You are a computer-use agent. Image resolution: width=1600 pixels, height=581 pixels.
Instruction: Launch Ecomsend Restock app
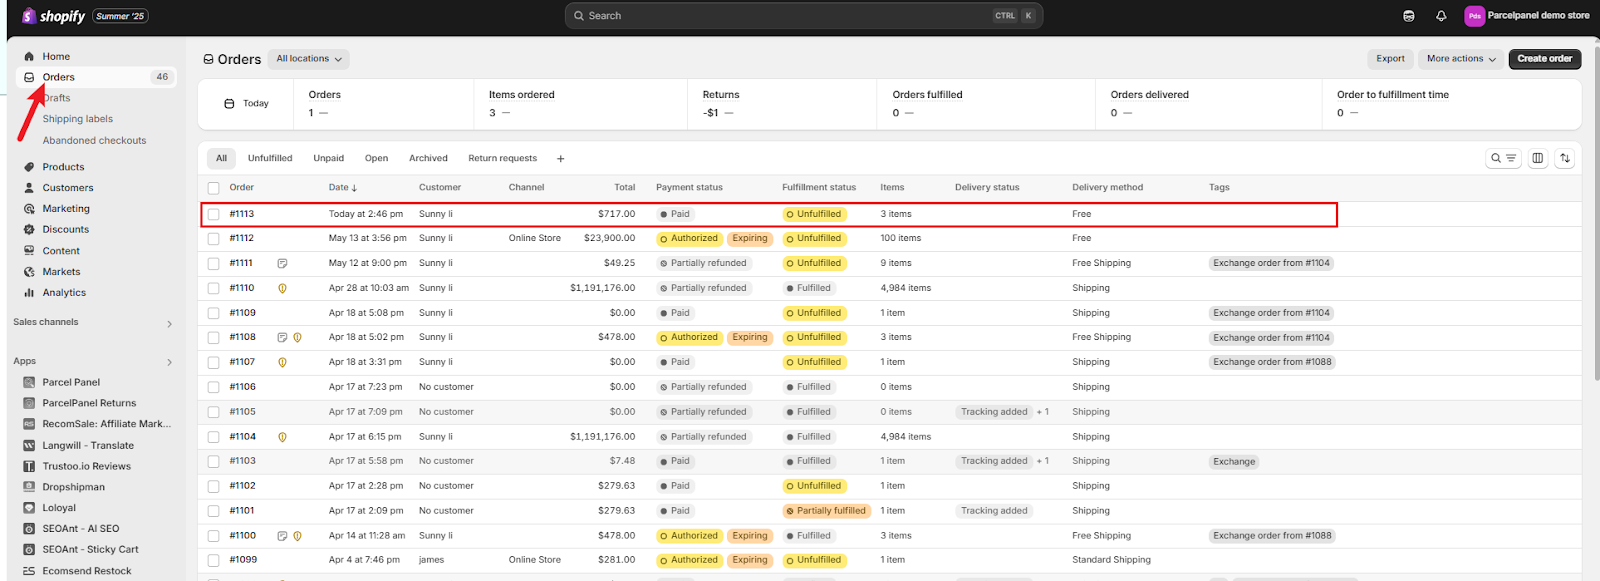pos(86,571)
